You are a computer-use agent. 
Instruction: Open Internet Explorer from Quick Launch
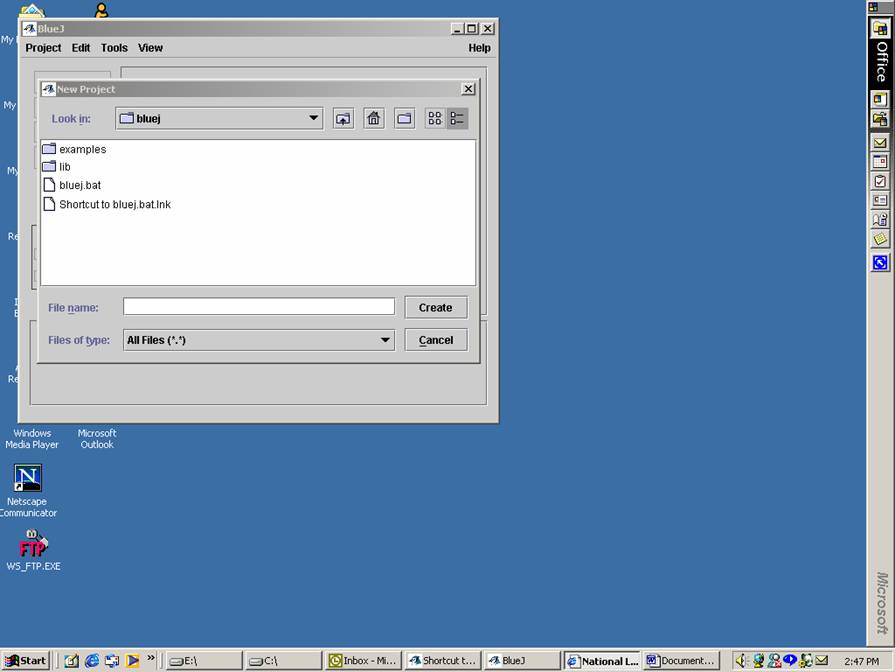pyautogui.click(x=92, y=661)
